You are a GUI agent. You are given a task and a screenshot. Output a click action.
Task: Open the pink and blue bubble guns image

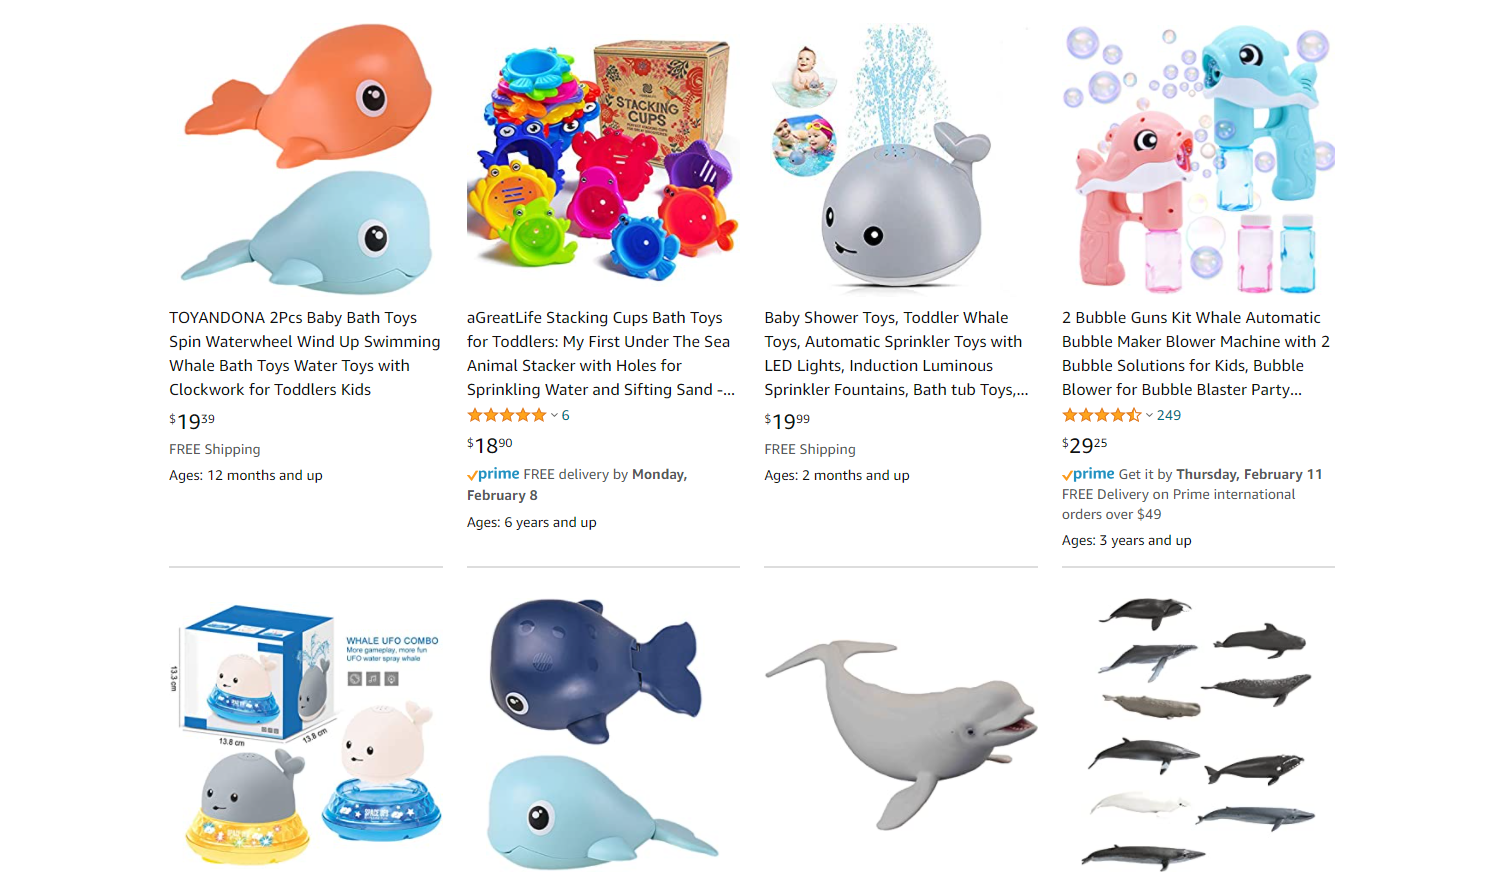1198,158
